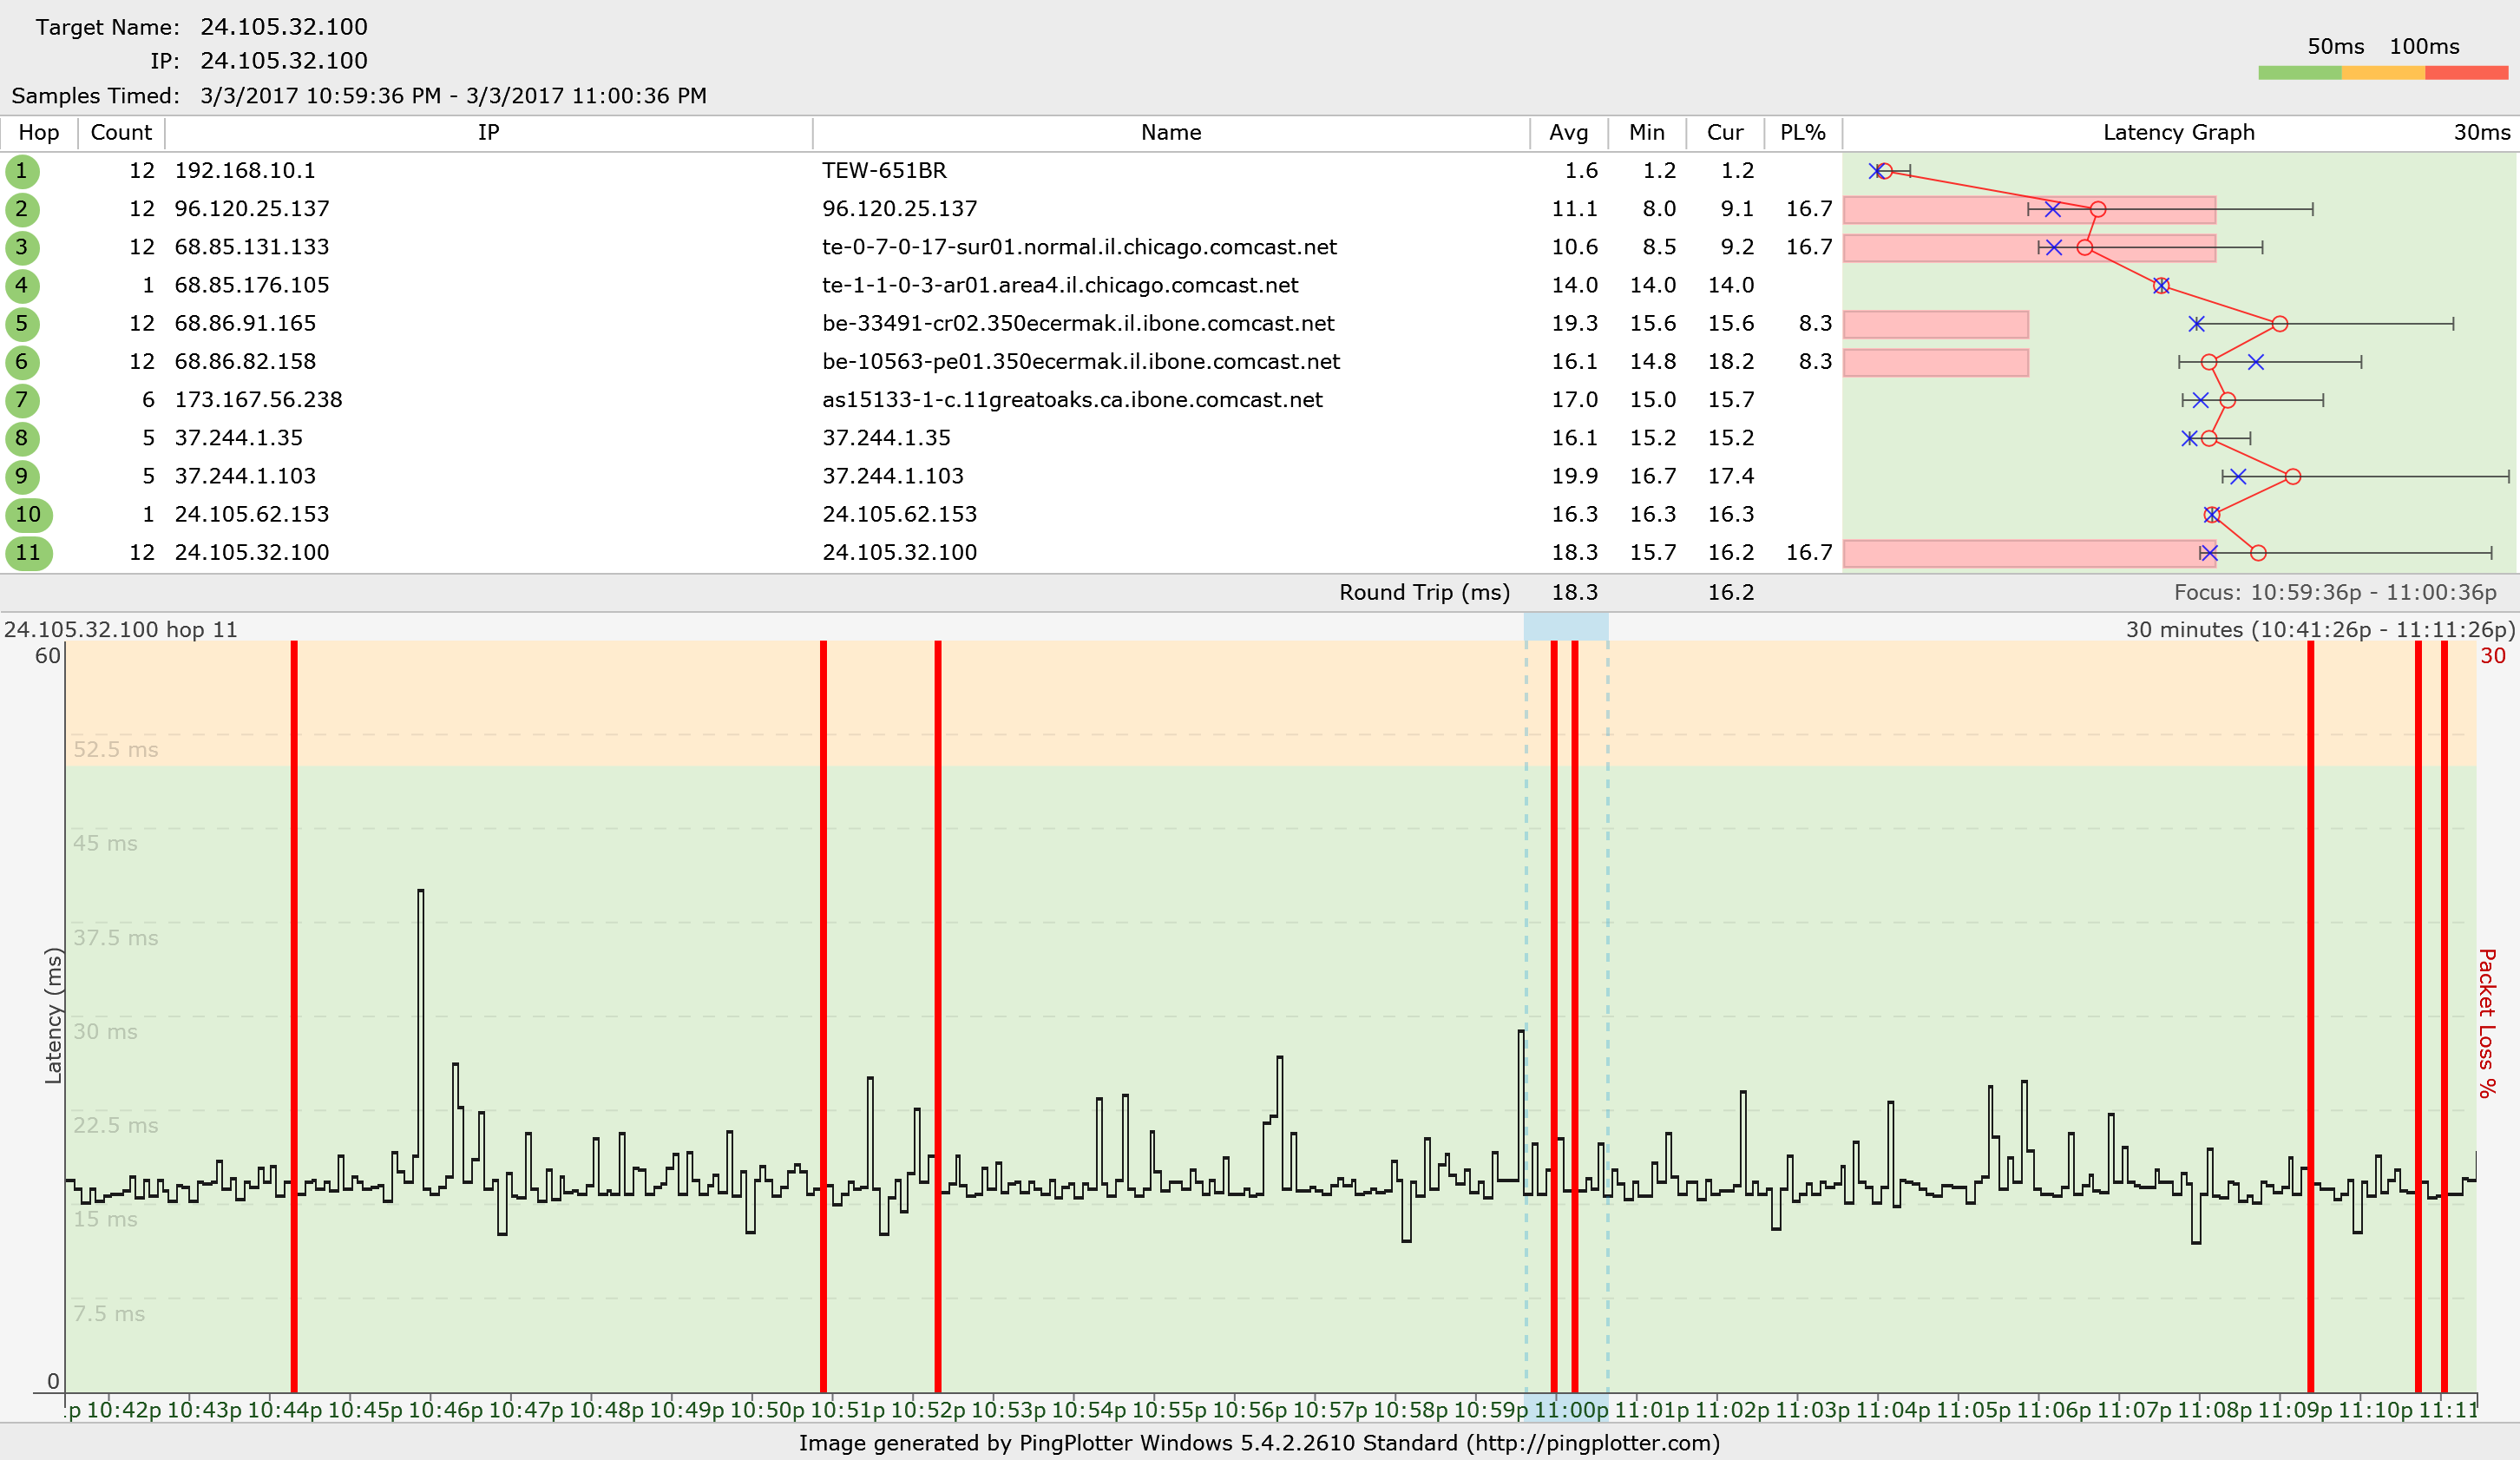Click the green hop 4 circle icon
The height and width of the screenshot is (1460, 2520).
[22, 286]
